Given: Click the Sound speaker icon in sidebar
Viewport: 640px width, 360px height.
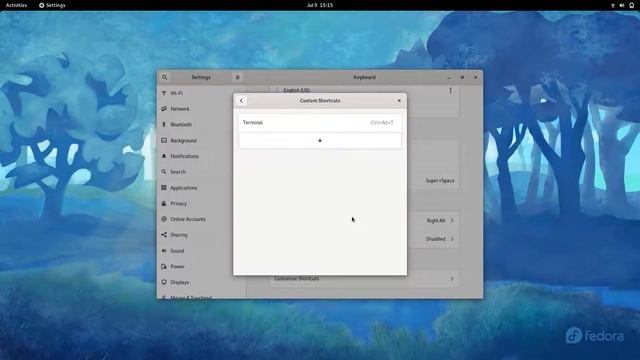Looking at the screenshot, I should [164, 251].
